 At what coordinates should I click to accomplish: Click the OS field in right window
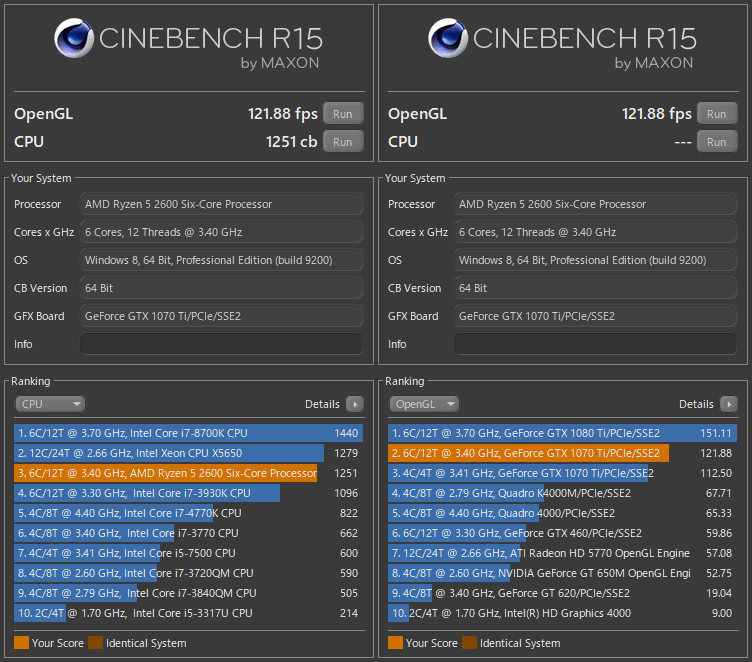tap(595, 260)
